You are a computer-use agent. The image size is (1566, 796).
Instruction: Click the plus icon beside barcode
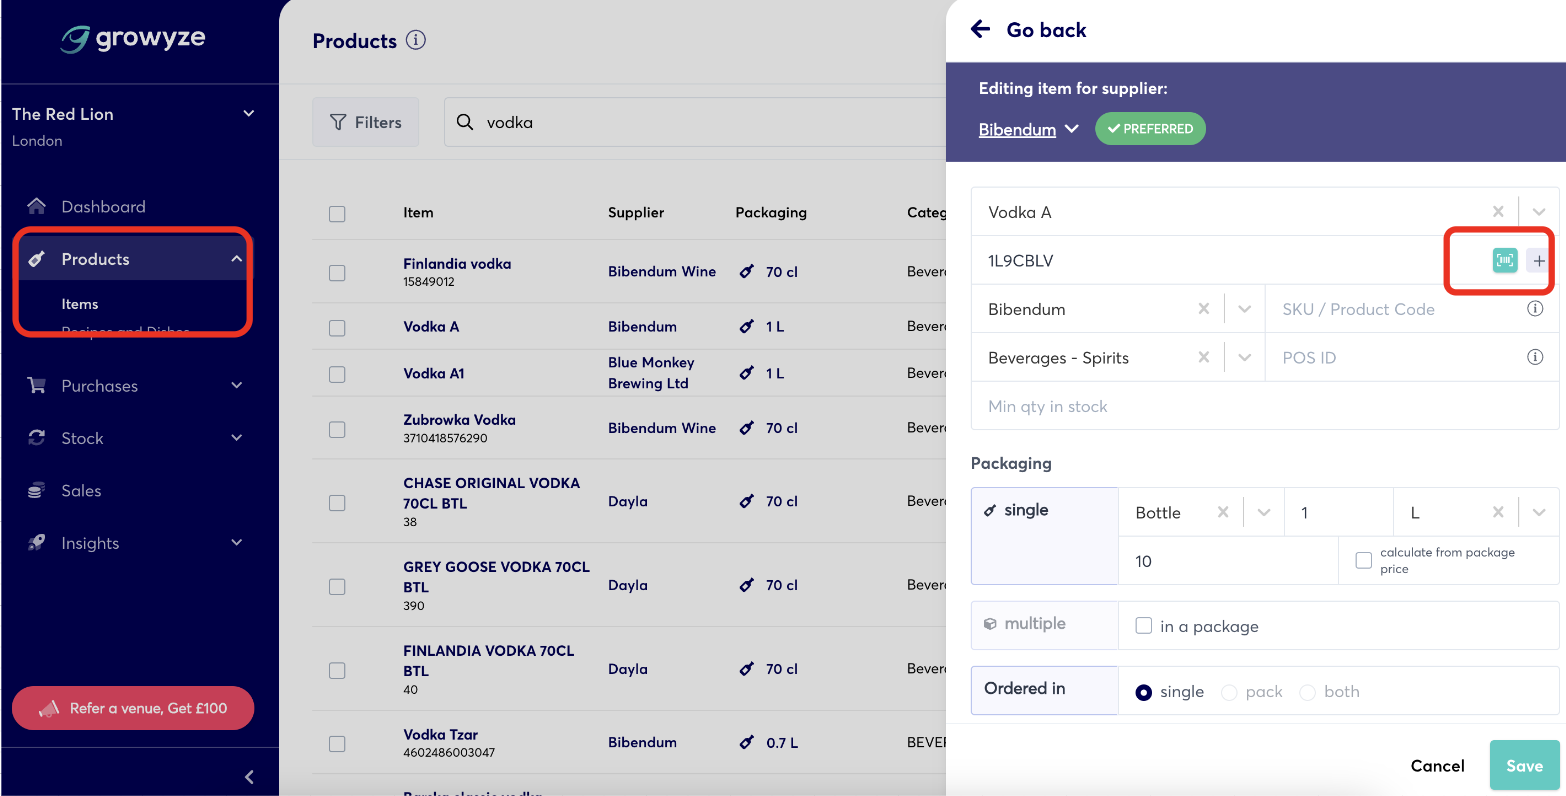[x=1539, y=260]
